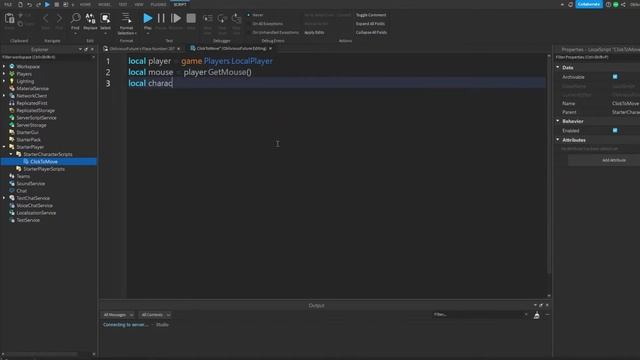
Task: Switch to the place document tab
Action: pos(142,49)
